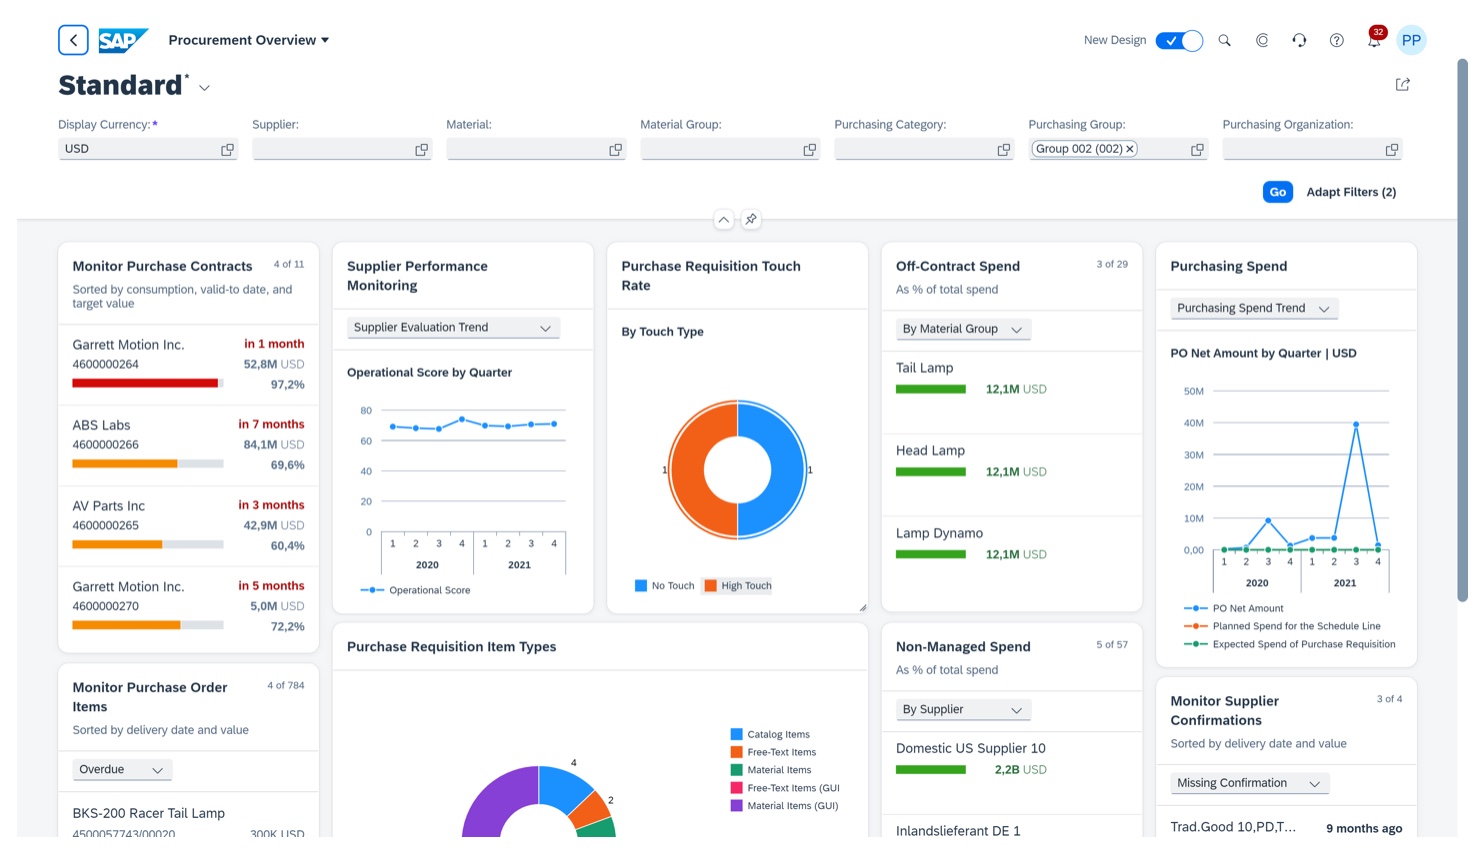Screen dimensions: 1482x860
Task: Open value help for Purchasing Group field
Action: click(1197, 149)
